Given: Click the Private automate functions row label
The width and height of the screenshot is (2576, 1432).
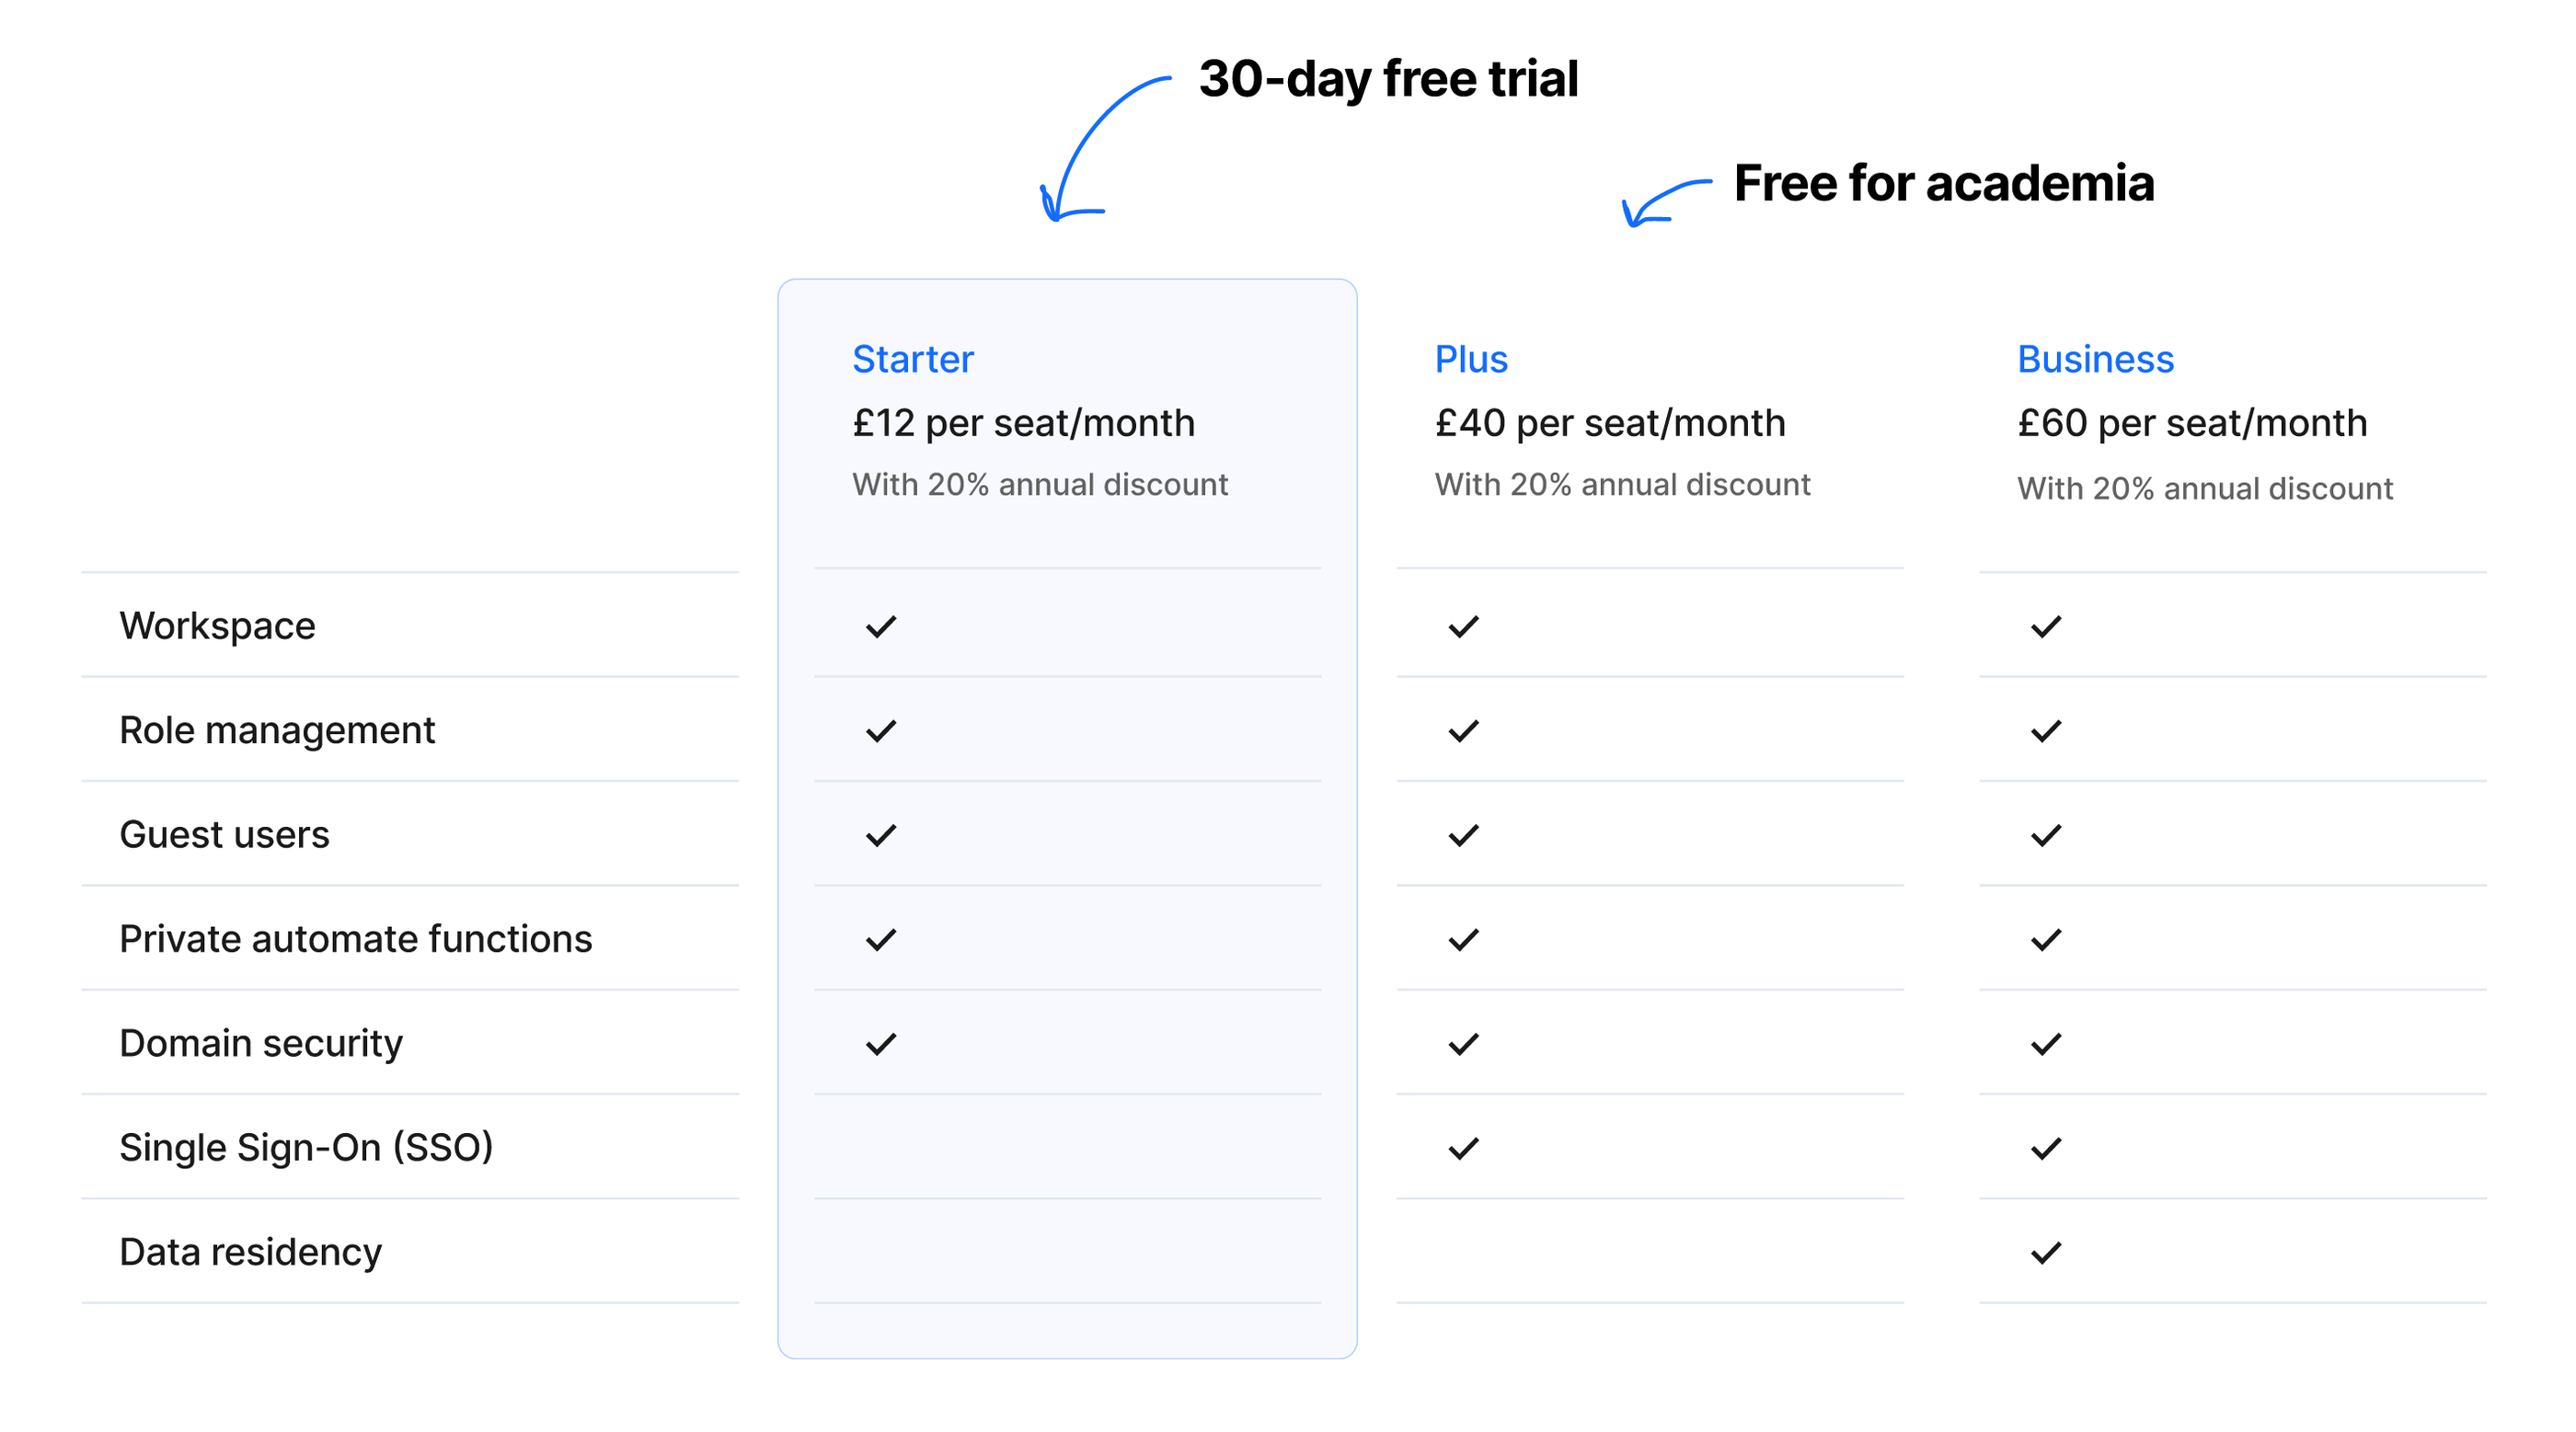Looking at the screenshot, I should click(x=356, y=939).
